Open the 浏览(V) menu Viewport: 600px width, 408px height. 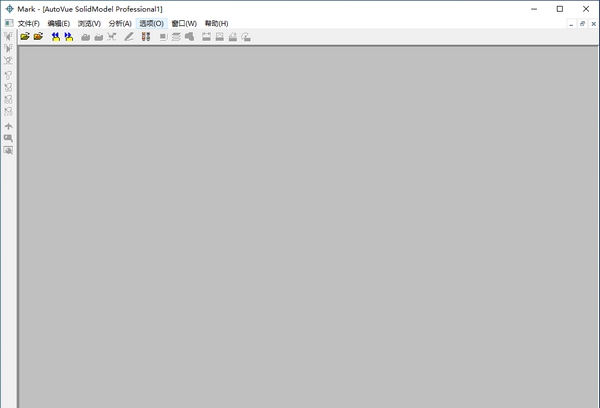pyautogui.click(x=89, y=23)
